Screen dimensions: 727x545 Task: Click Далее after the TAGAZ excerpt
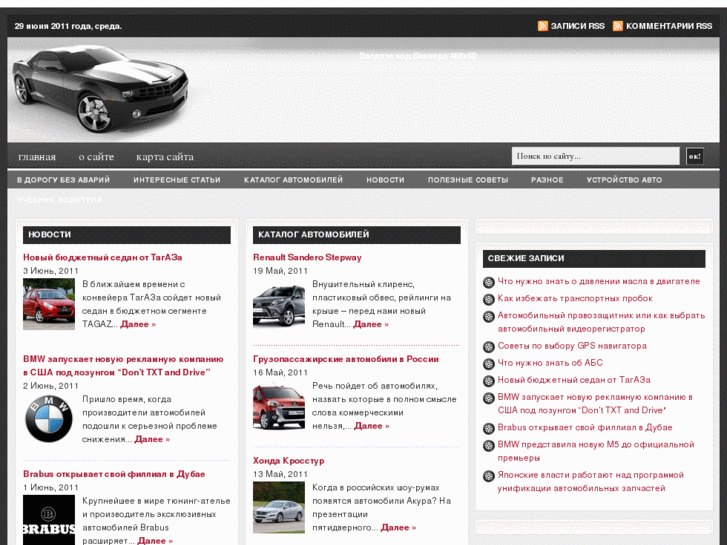tap(138, 324)
